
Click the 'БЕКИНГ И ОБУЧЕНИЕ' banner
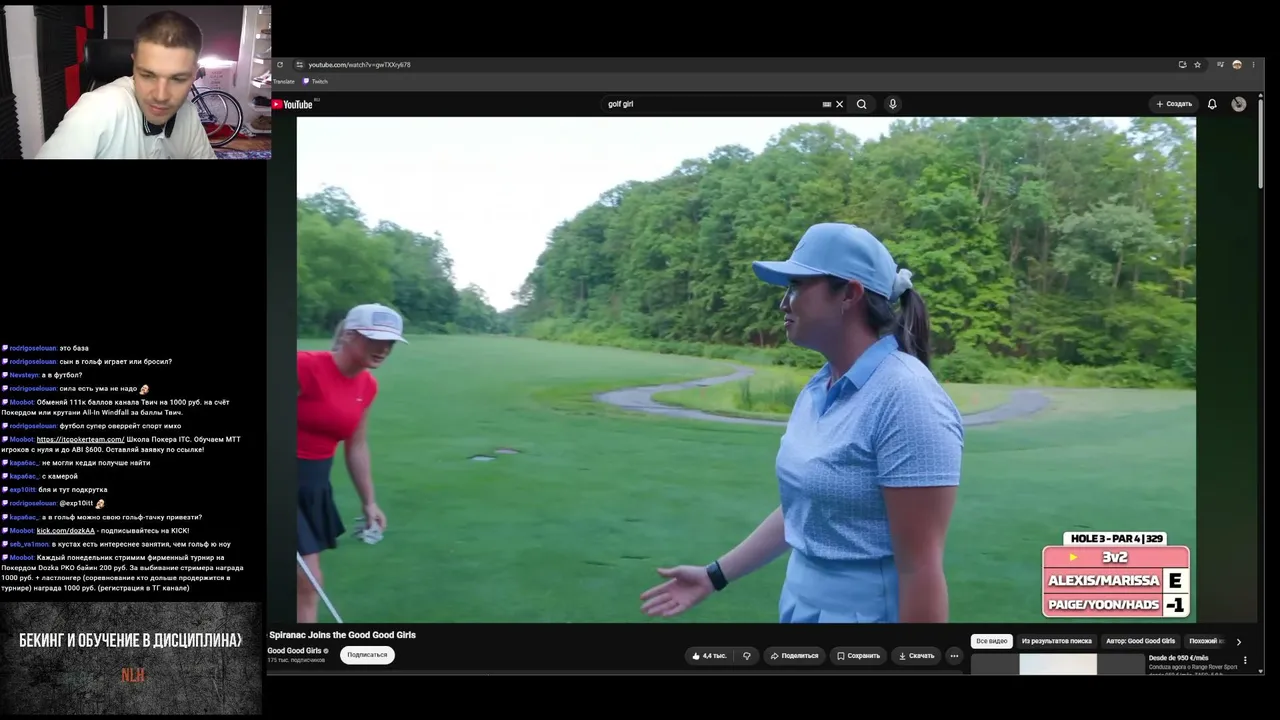[131, 658]
